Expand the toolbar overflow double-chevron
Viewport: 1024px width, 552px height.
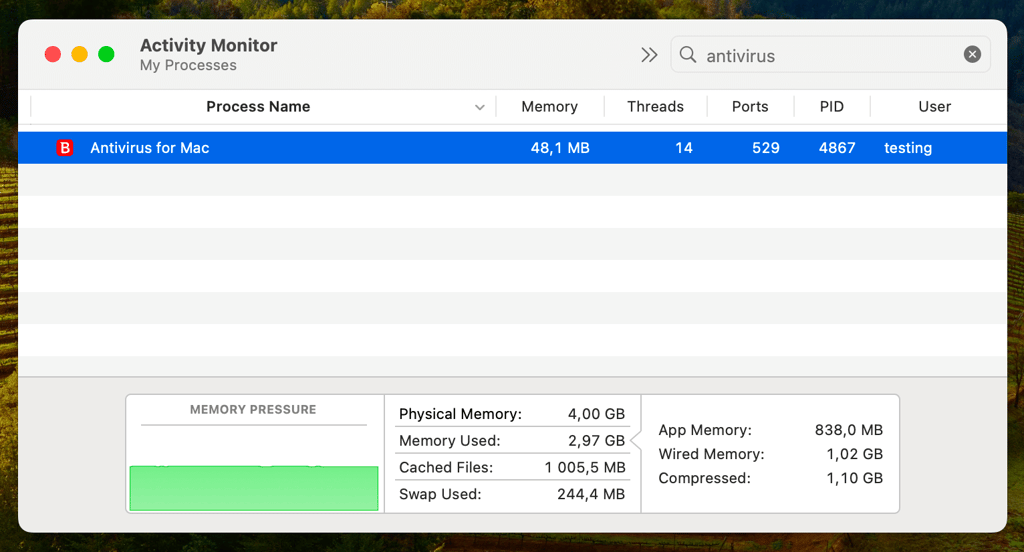pos(648,55)
